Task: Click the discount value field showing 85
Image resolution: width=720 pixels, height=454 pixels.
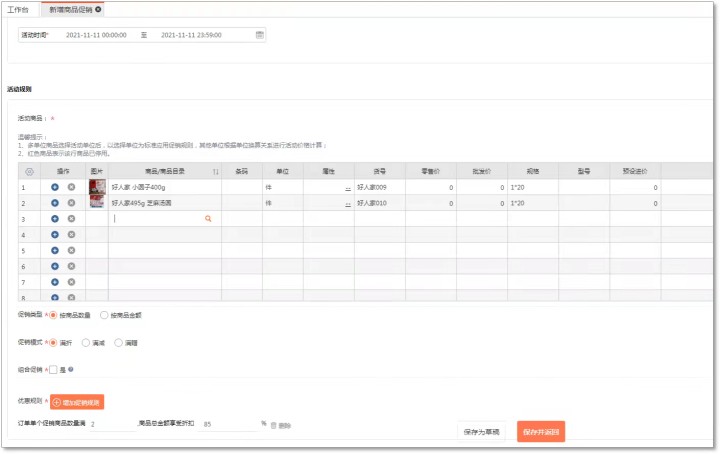Action: point(228,424)
